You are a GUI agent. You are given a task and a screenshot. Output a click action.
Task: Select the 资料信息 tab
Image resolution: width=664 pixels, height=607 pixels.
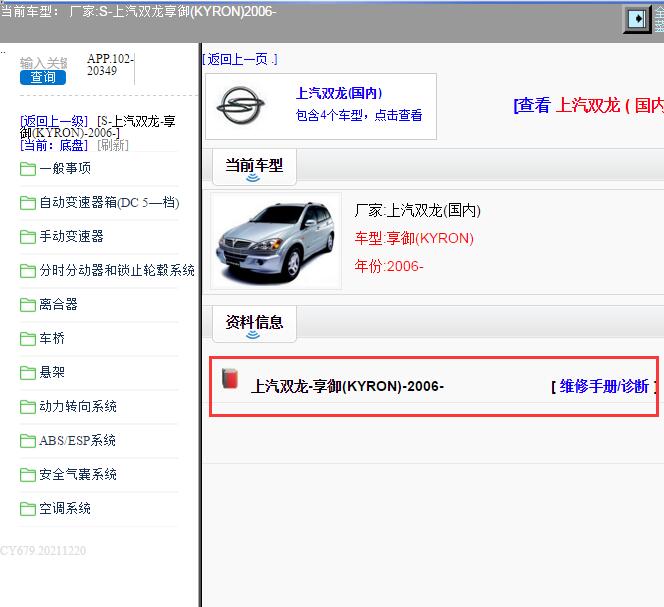(x=254, y=324)
